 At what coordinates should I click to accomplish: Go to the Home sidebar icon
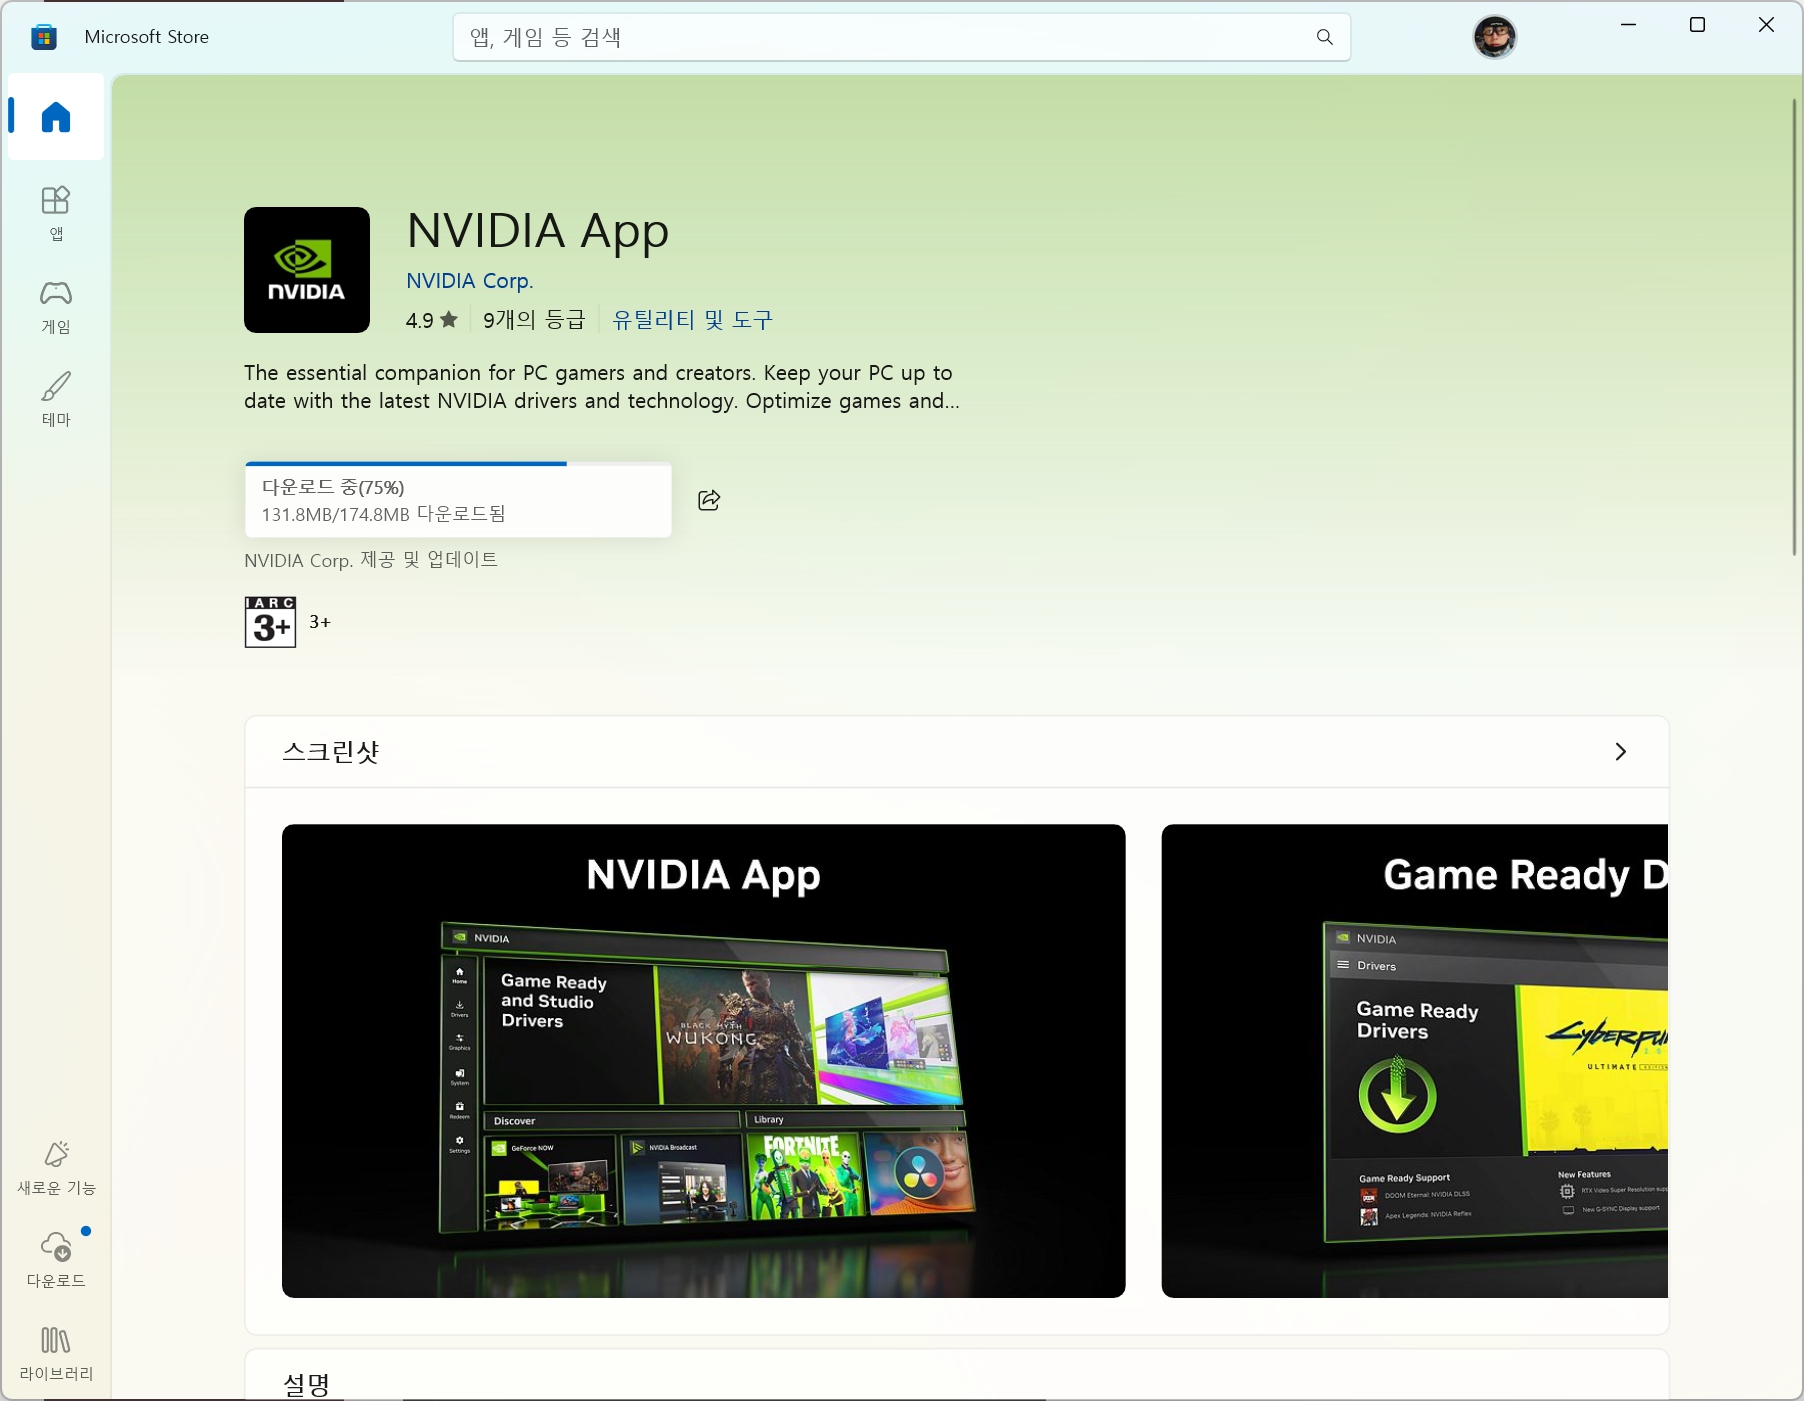tap(56, 117)
